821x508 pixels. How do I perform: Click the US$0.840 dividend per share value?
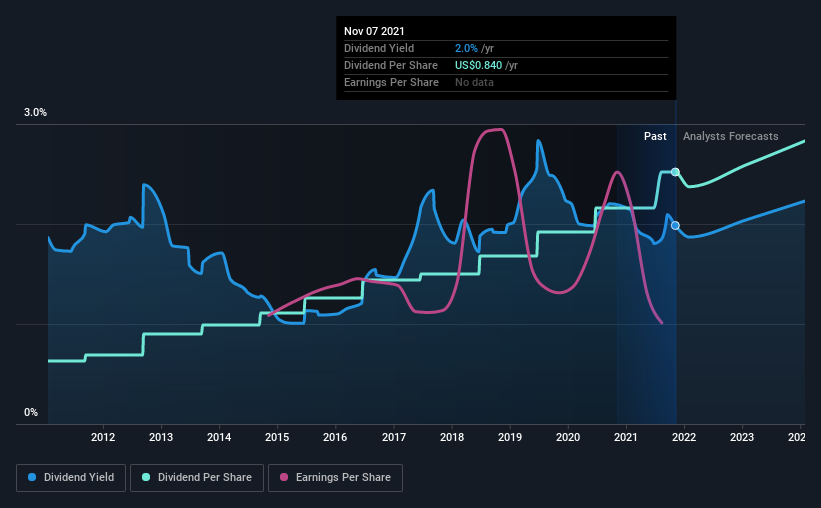(478, 65)
